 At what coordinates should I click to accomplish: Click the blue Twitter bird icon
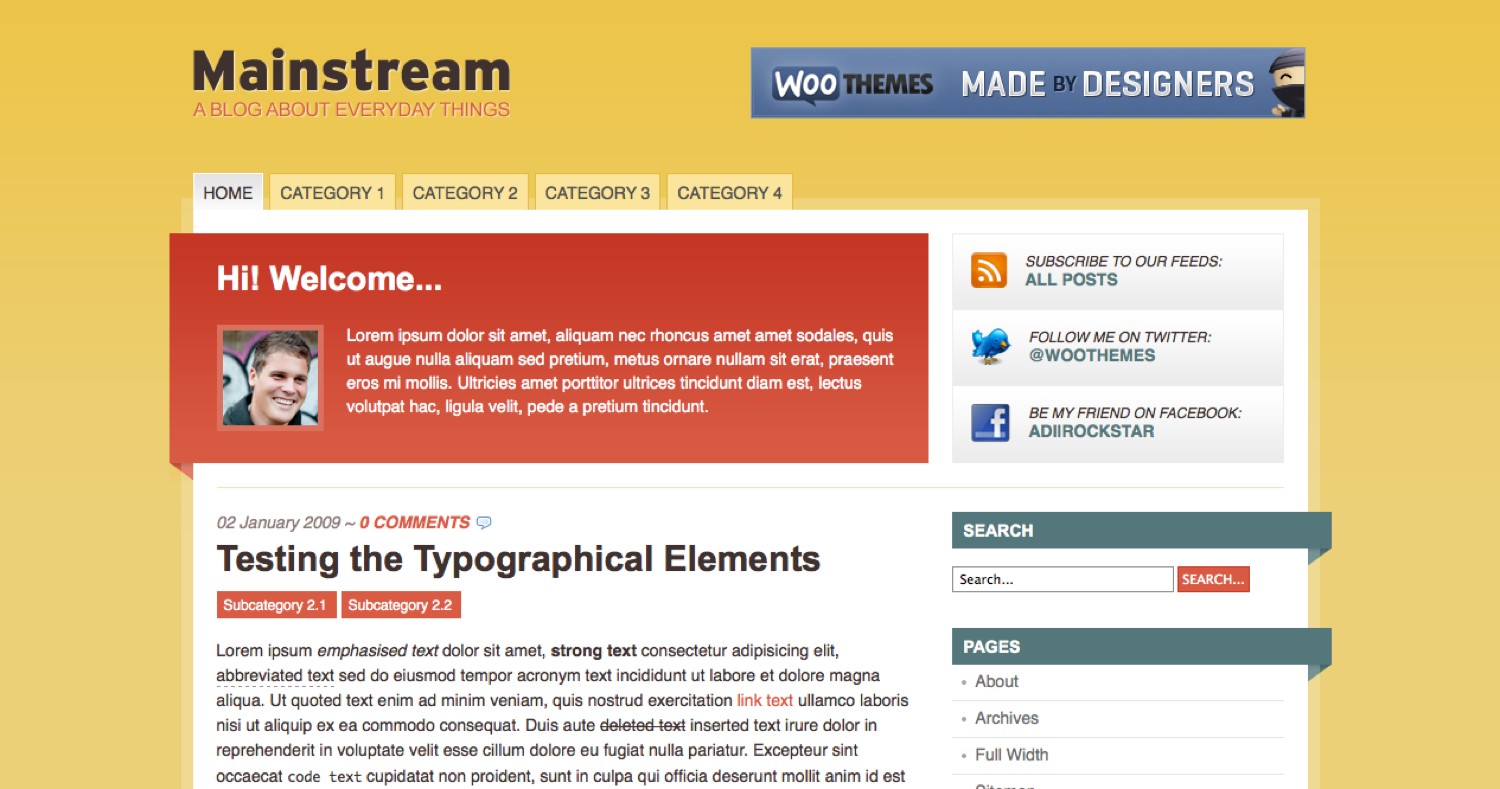pyautogui.click(x=990, y=347)
